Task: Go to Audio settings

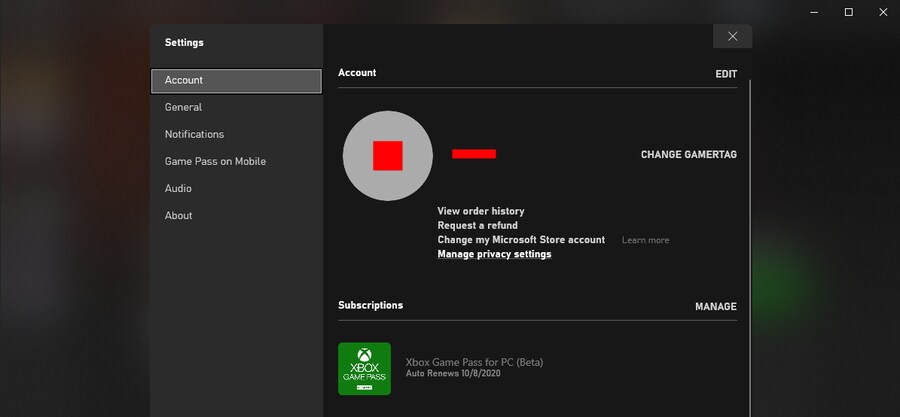Action: coord(178,188)
